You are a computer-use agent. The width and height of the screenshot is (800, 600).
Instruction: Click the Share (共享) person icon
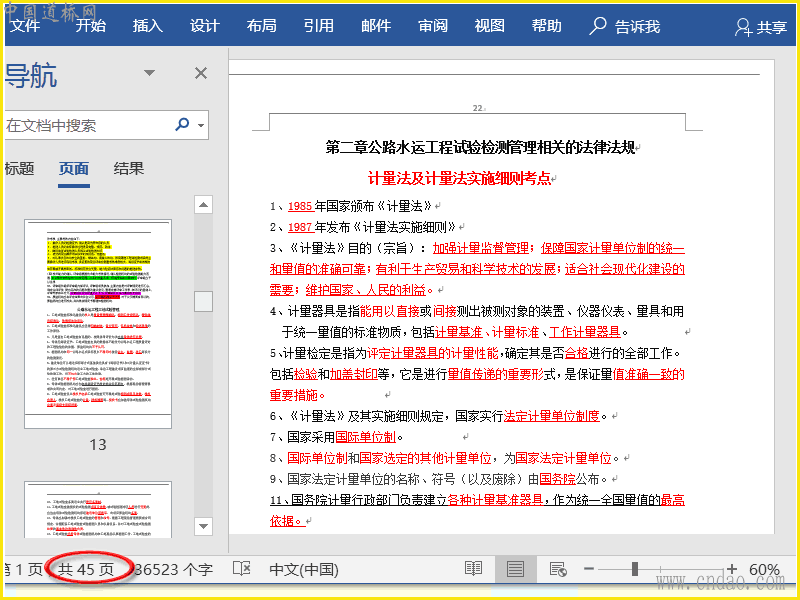[x=745, y=27]
